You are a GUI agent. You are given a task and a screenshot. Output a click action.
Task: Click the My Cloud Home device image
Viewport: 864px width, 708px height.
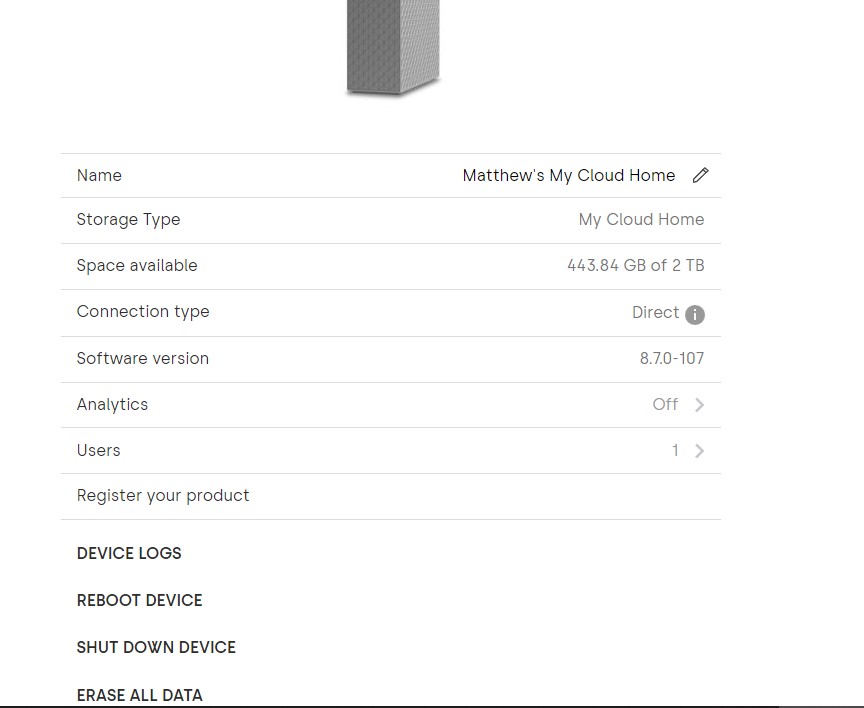coord(393,47)
